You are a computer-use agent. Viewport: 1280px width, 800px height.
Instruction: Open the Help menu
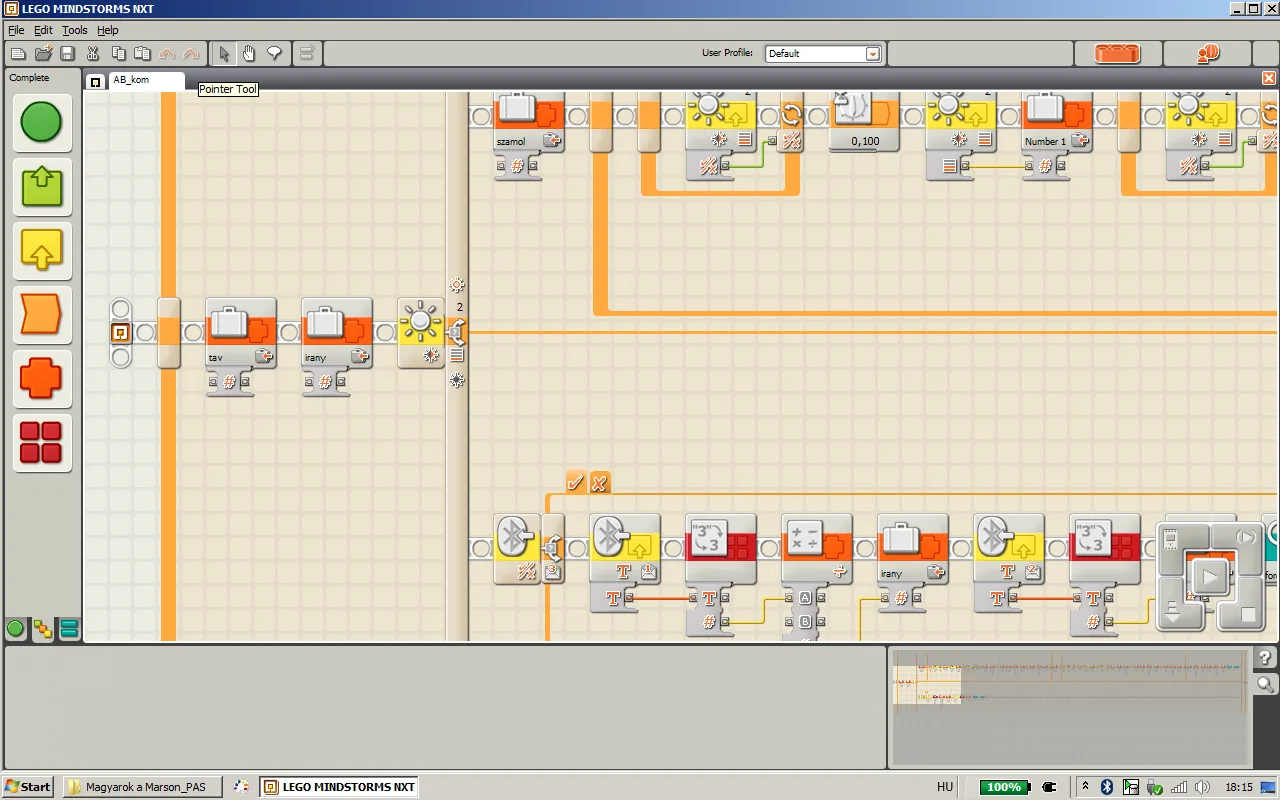[x=108, y=30]
